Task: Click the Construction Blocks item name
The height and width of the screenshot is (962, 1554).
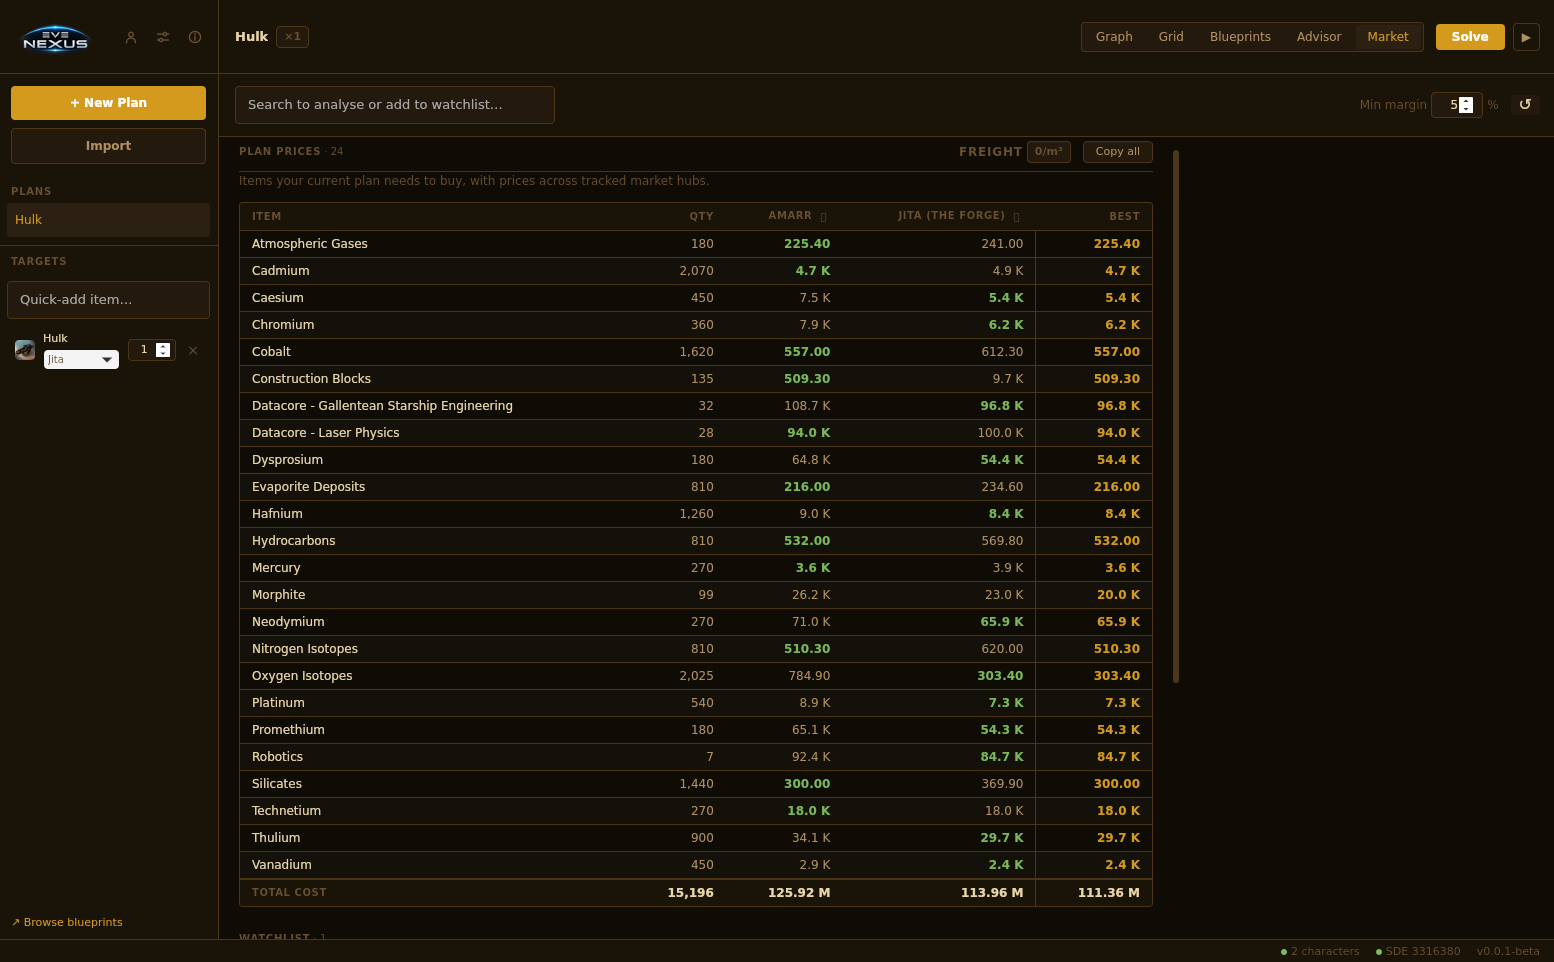Action: pyautogui.click(x=311, y=379)
